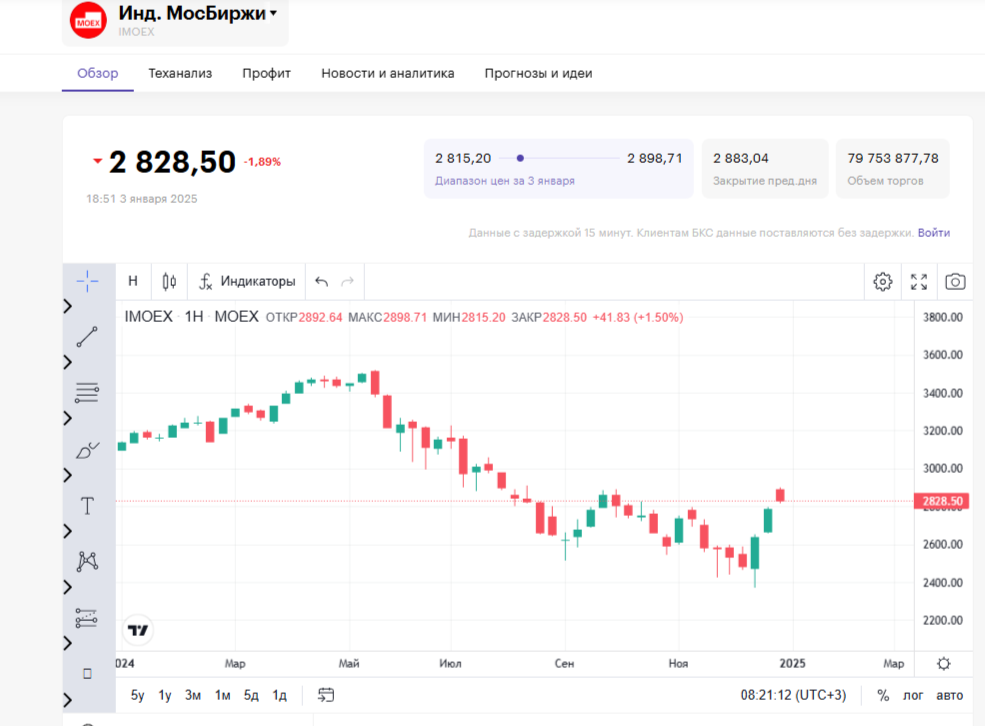Select the text annotation tool
The width and height of the screenshot is (985, 726).
(87, 506)
